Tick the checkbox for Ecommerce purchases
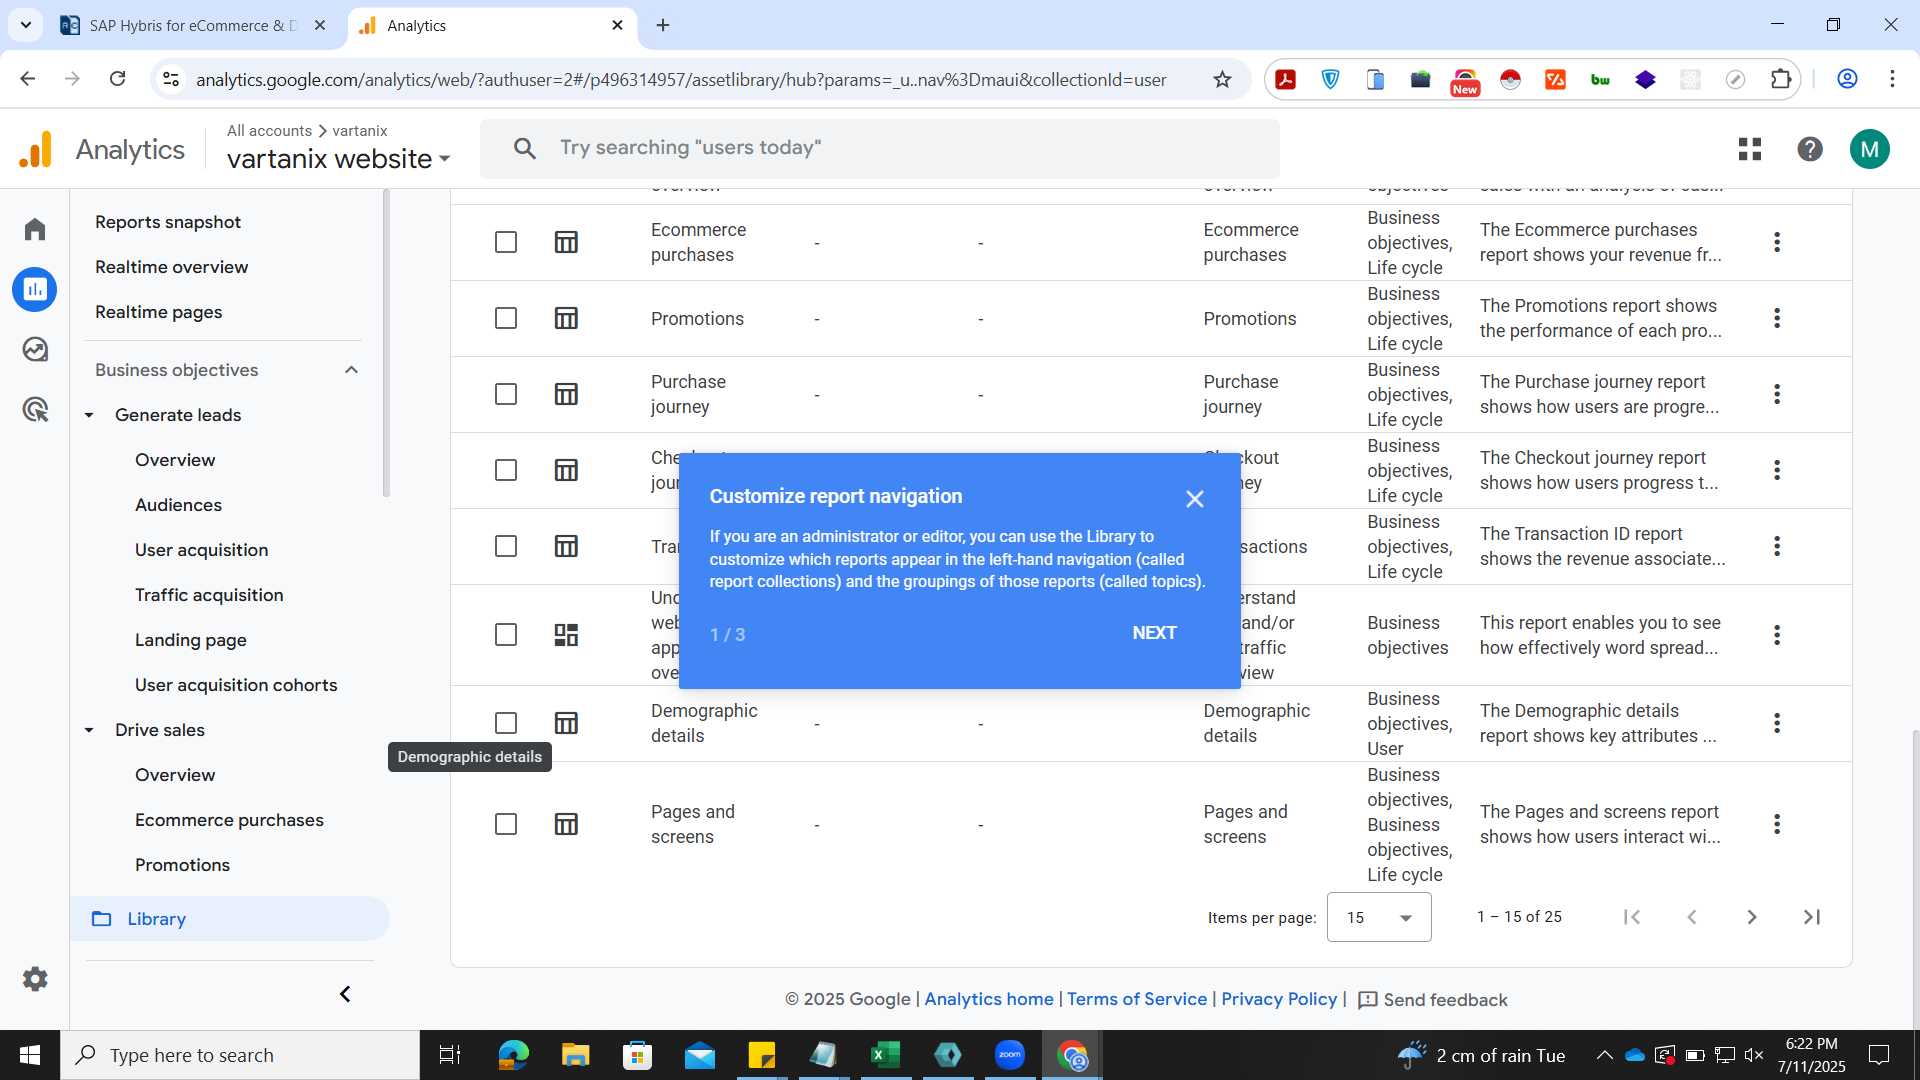This screenshot has width=1920, height=1080. [506, 242]
